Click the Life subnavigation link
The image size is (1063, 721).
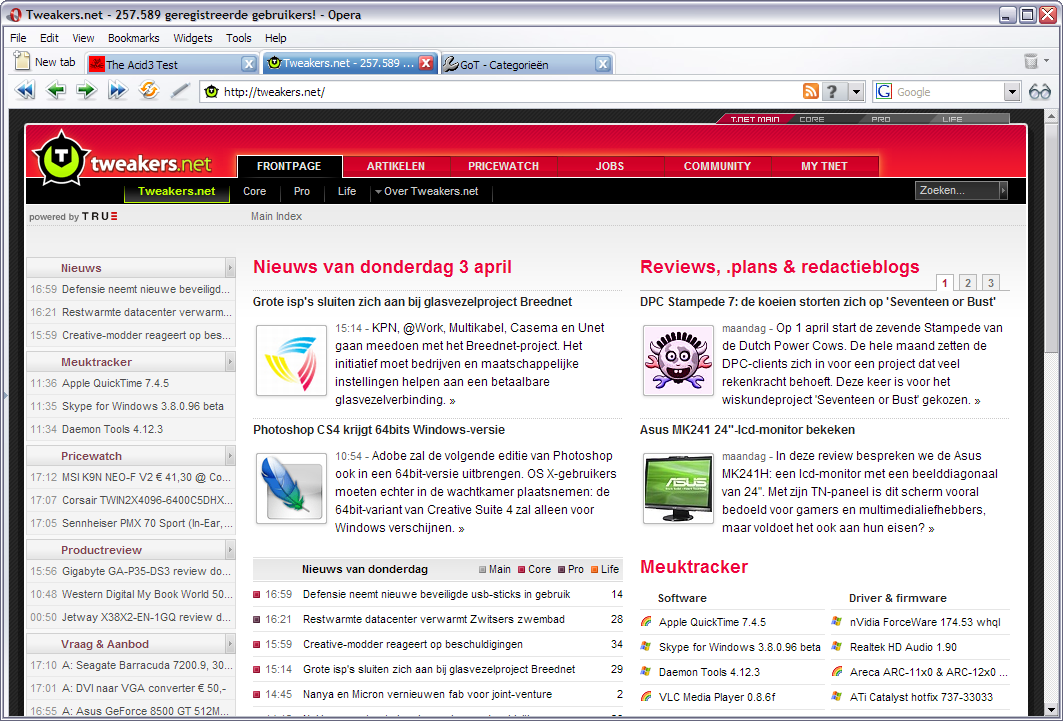[x=346, y=191]
